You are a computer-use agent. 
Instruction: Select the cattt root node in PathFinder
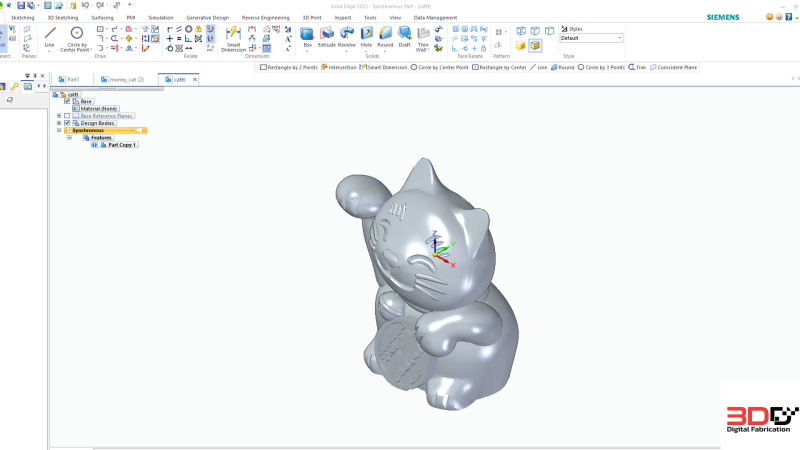[x=69, y=94]
